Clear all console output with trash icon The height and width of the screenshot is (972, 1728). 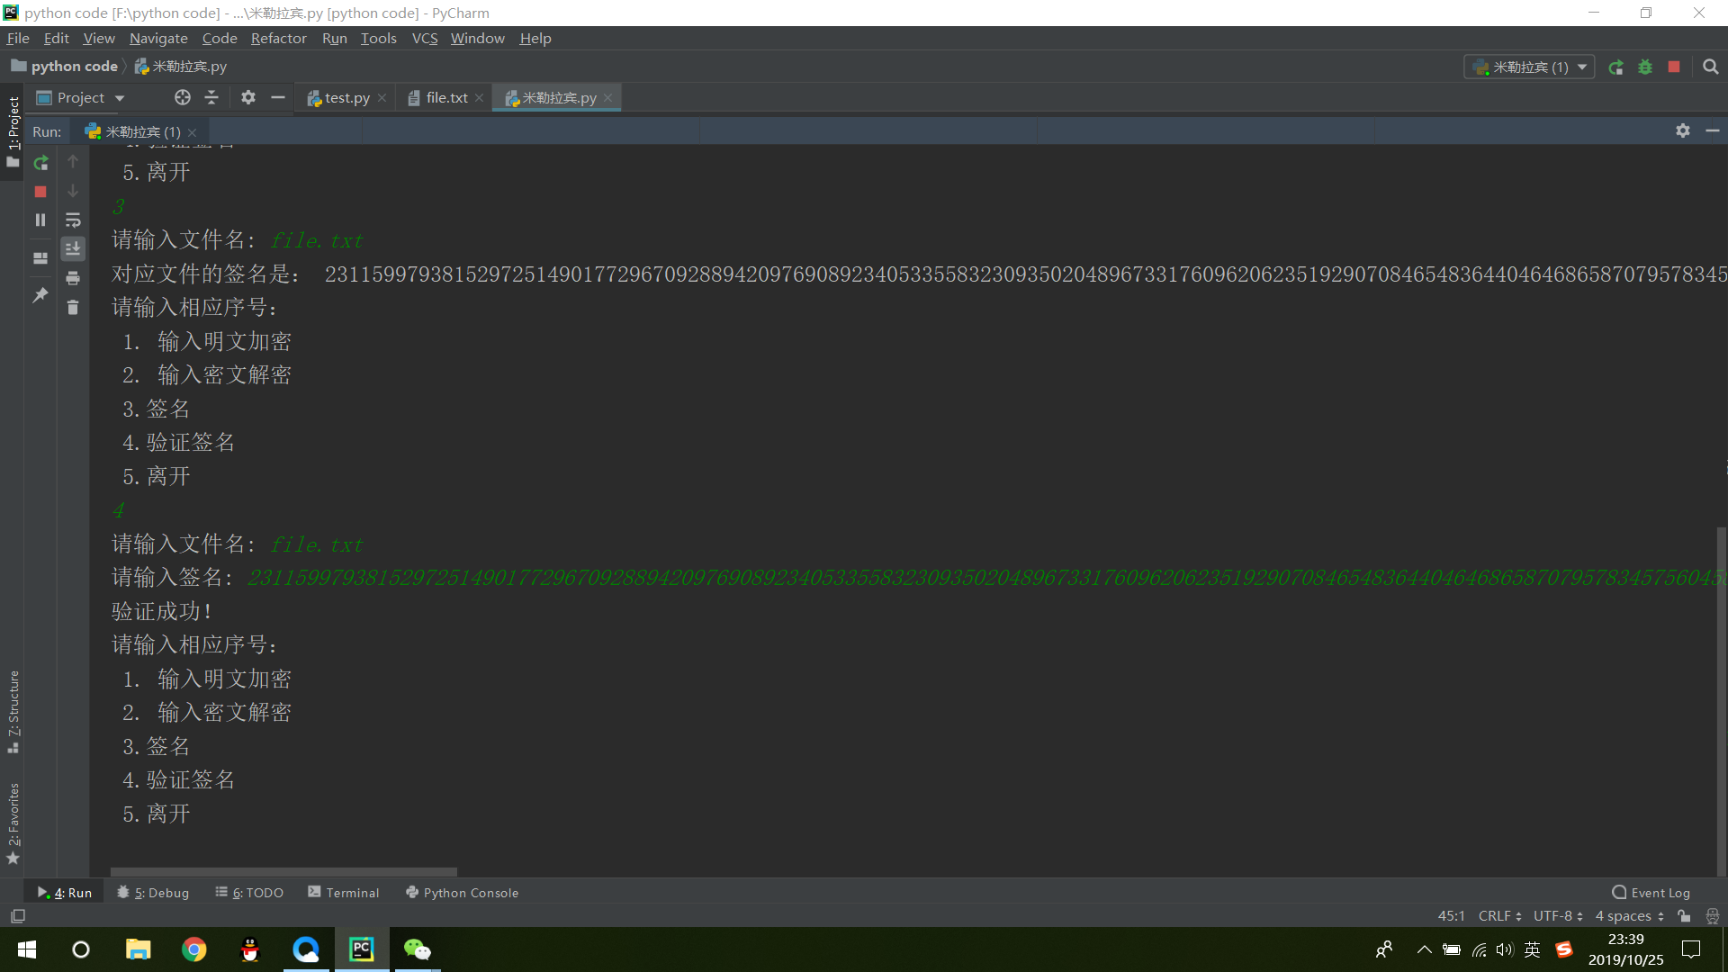[x=73, y=307]
